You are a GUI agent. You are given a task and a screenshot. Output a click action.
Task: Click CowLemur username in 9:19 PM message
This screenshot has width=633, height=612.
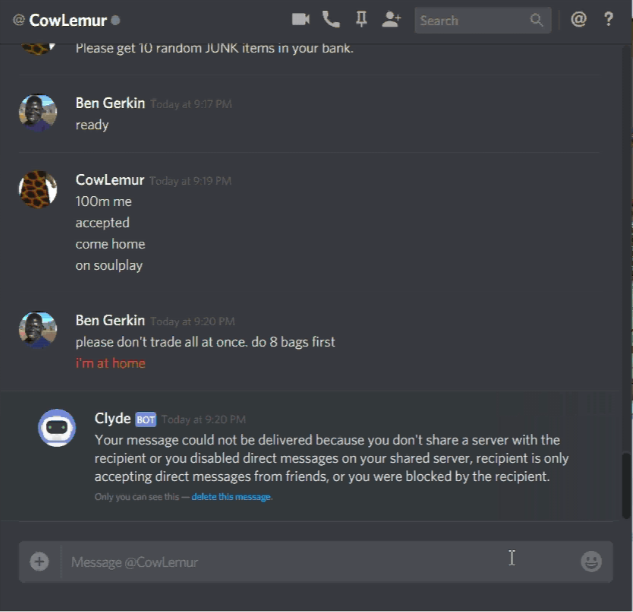(x=110, y=180)
